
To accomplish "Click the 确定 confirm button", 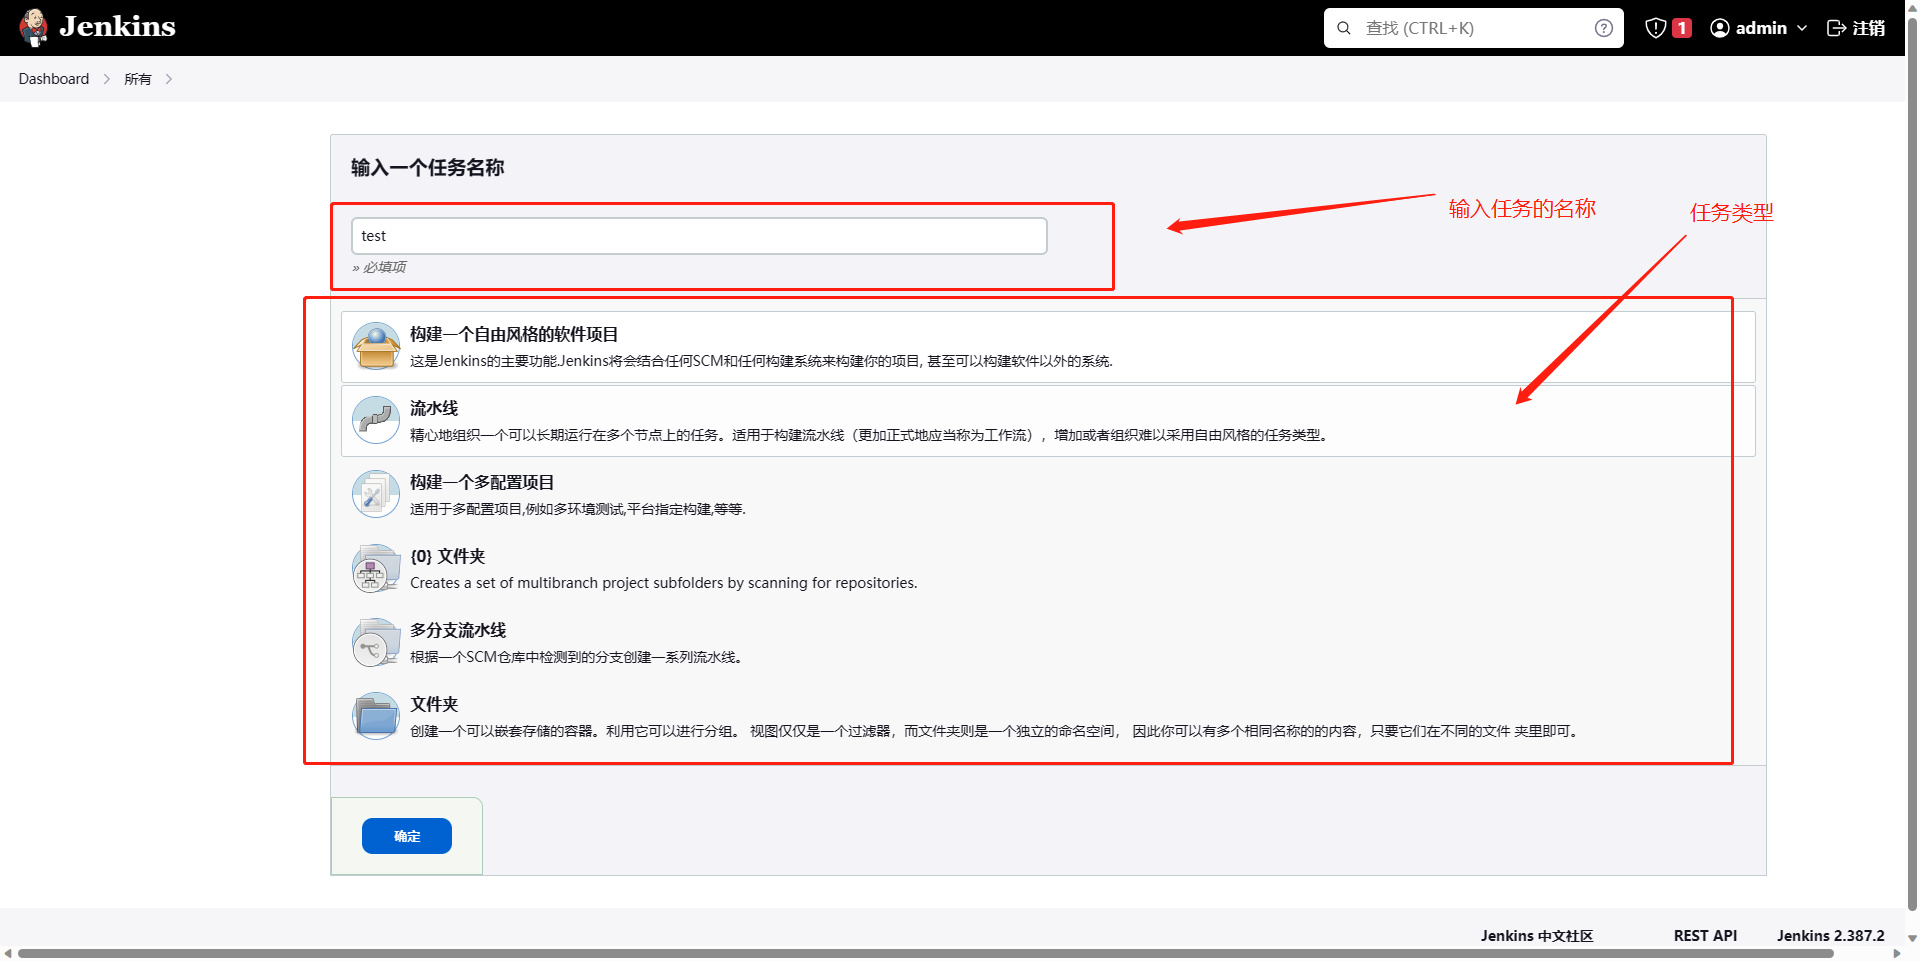I will tap(407, 836).
